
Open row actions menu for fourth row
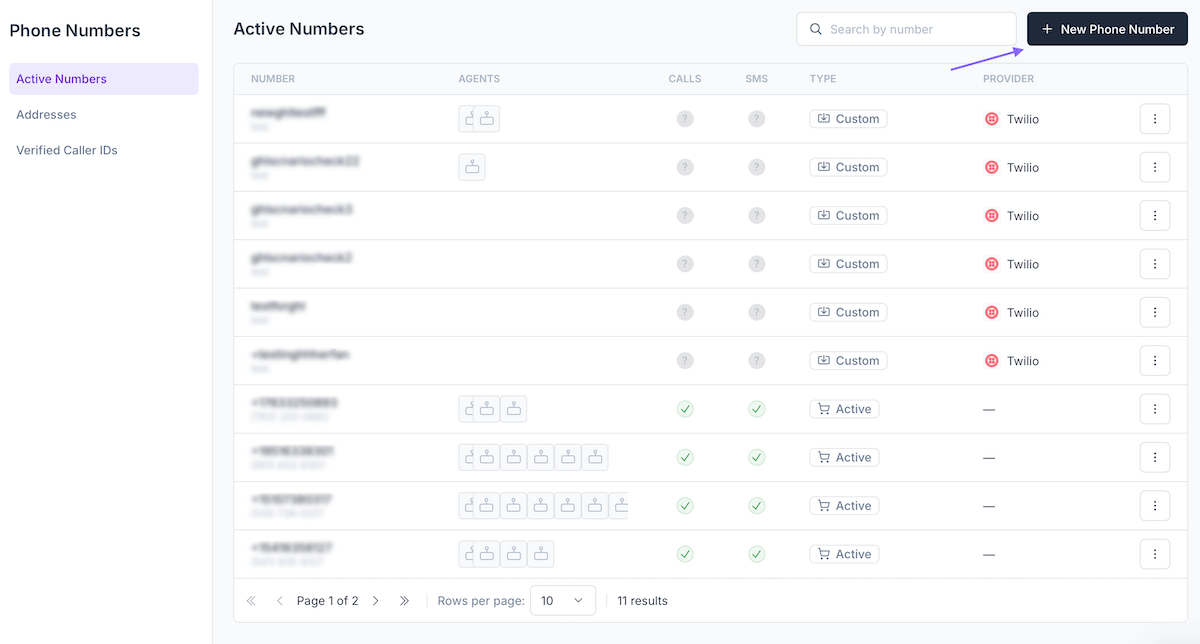[1154, 264]
